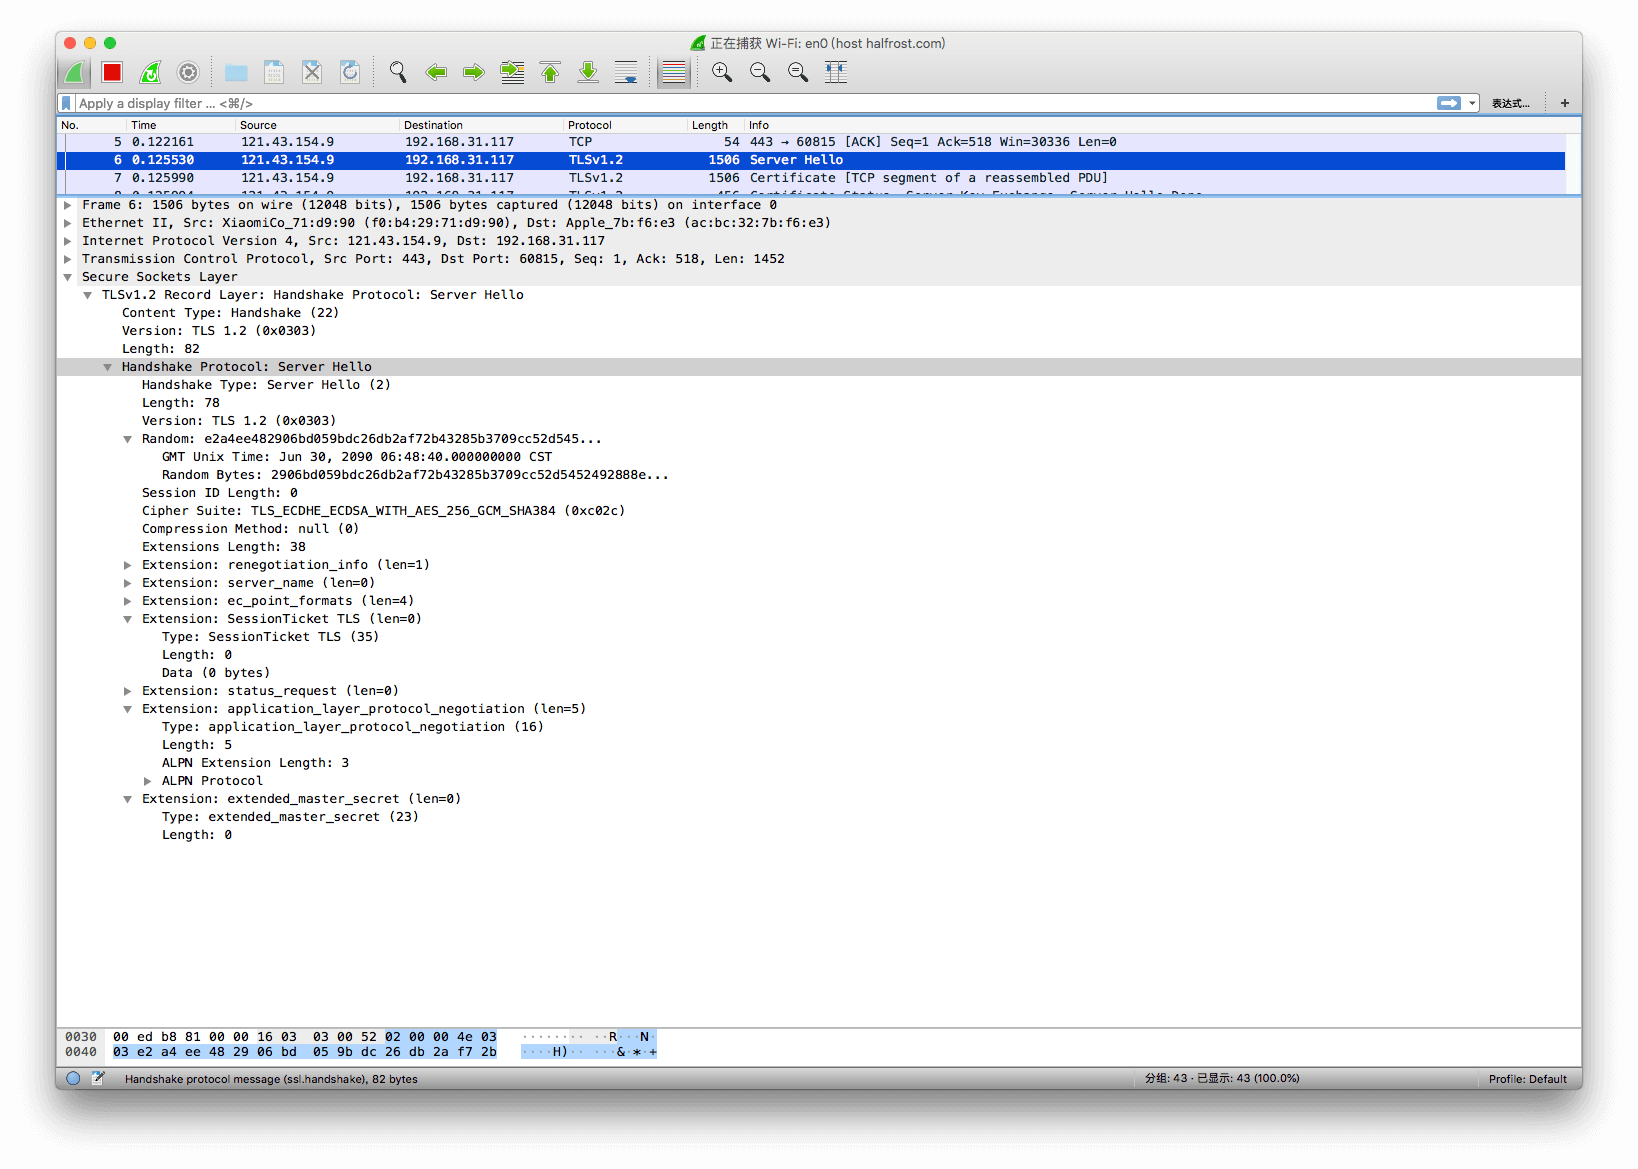The height and width of the screenshot is (1169, 1638).
Task: Select Extensions Length: 38 line
Action: tap(223, 547)
